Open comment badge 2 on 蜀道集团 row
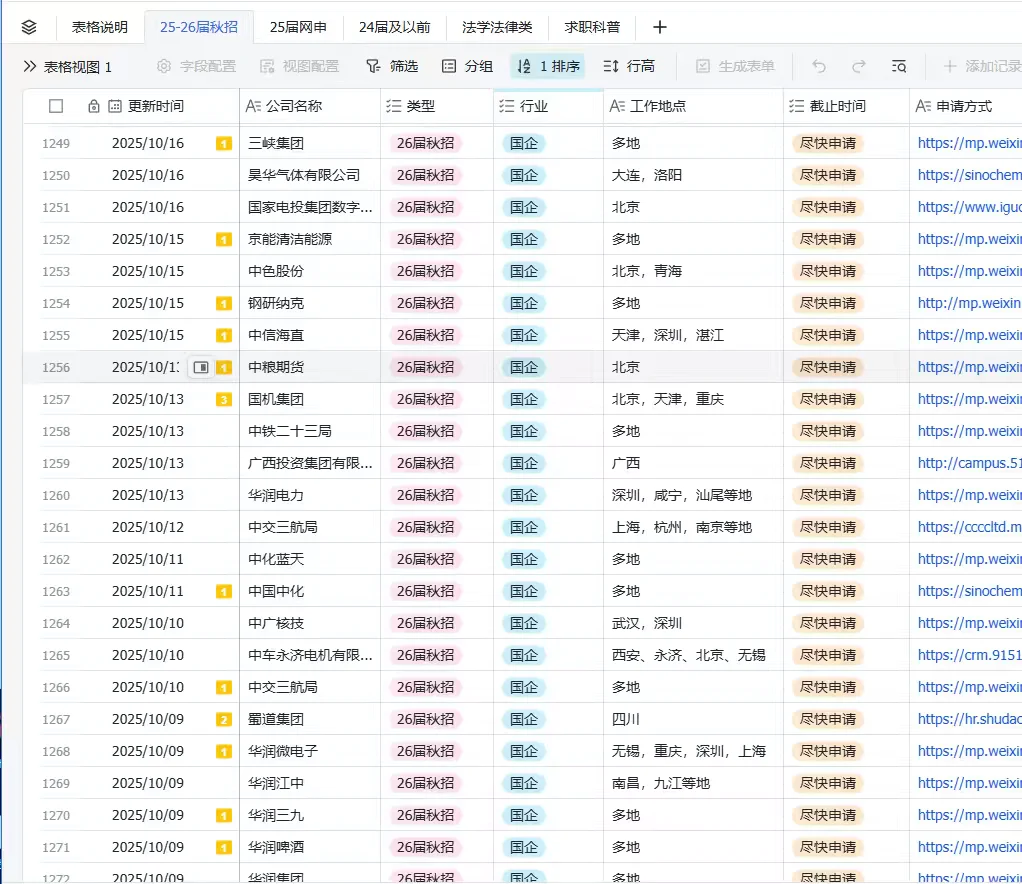Image resolution: width=1022 pixels, height=884 pixels. click(x=224, y=720)
